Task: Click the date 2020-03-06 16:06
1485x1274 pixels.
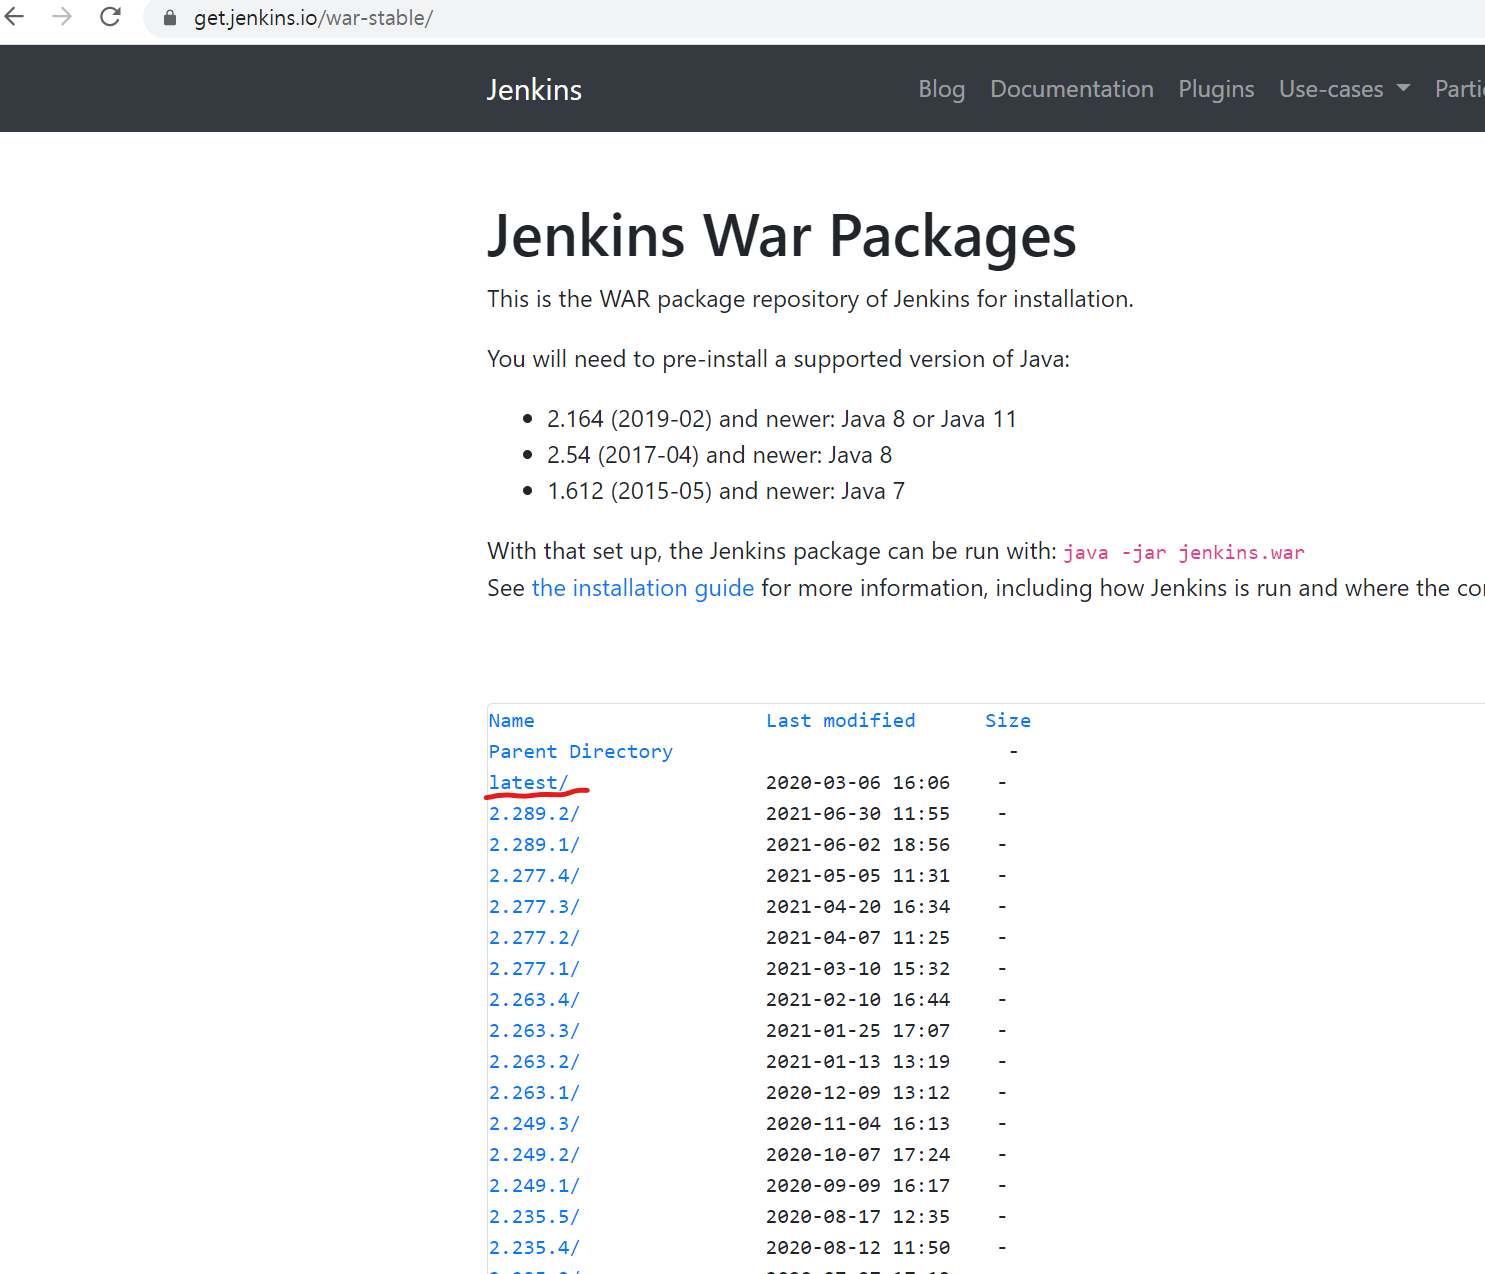Action: point(858,783)
